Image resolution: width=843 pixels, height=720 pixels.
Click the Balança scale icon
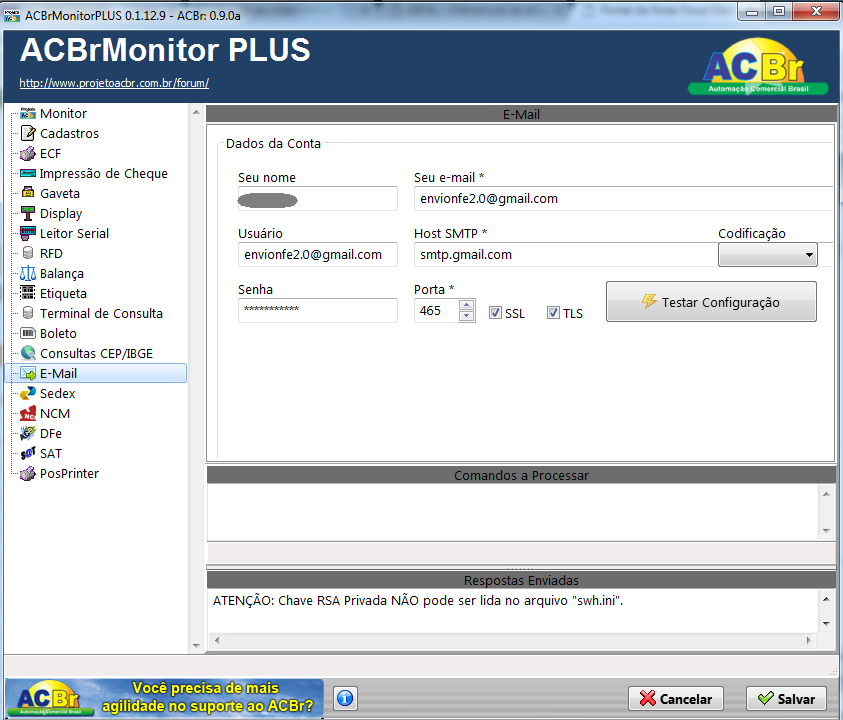[x=28, y=274]
